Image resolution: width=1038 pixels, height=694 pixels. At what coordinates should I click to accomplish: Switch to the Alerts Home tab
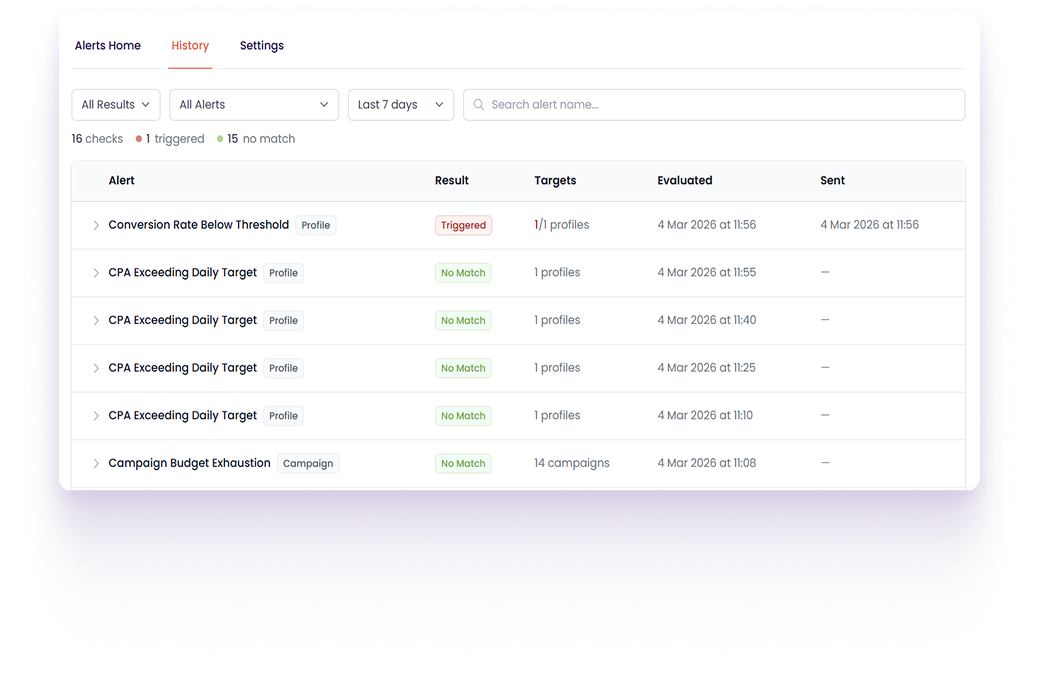(108, 46)
